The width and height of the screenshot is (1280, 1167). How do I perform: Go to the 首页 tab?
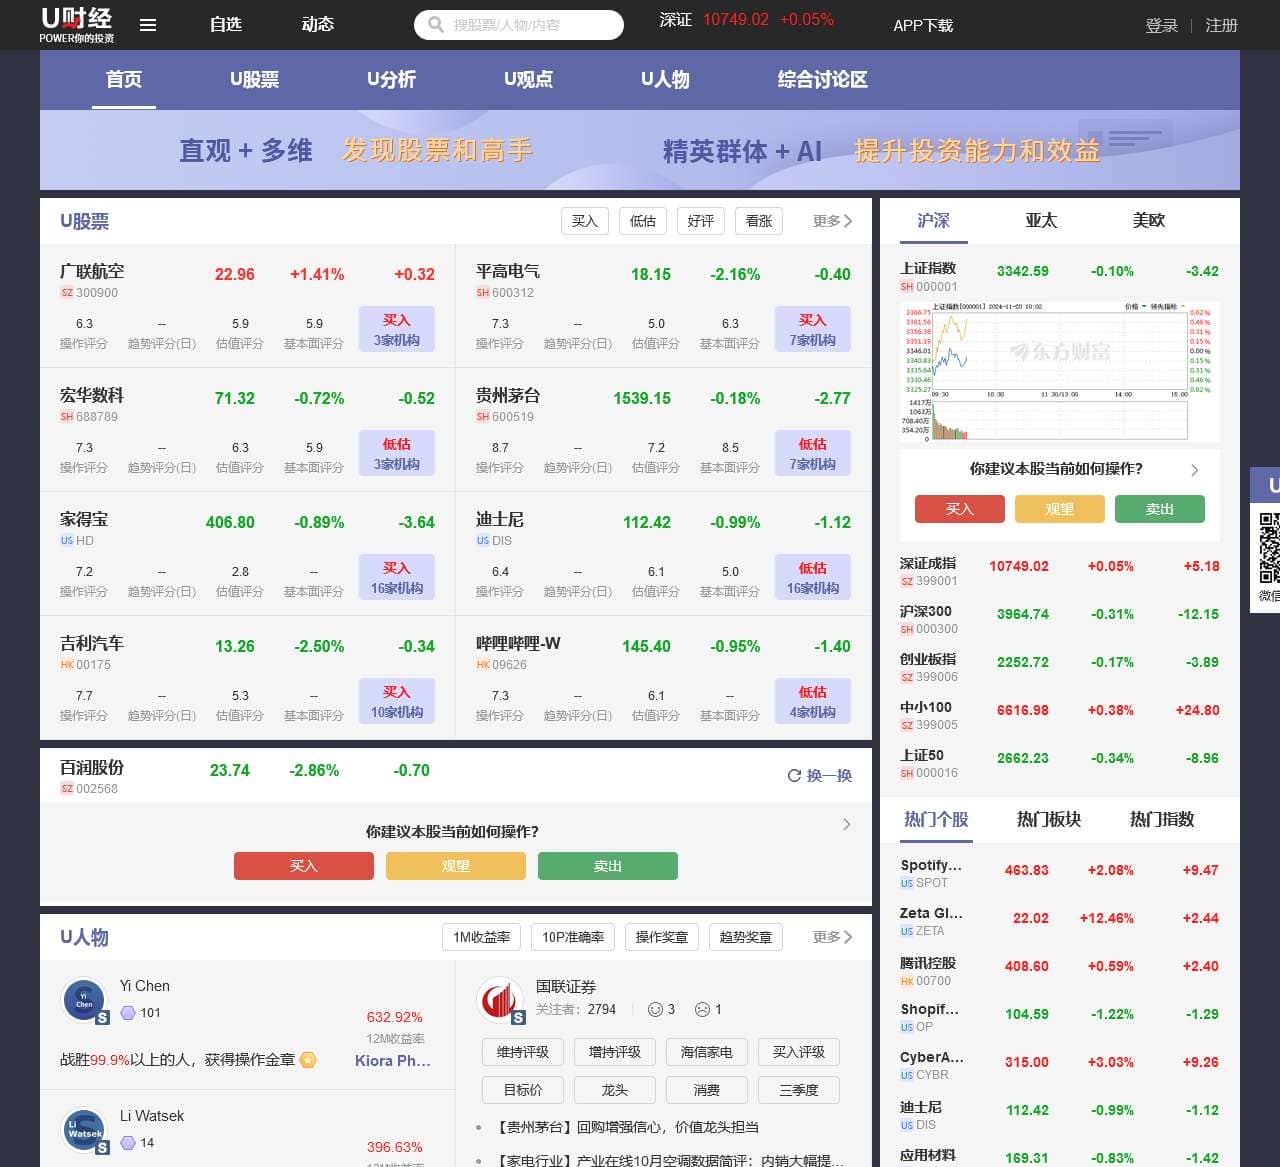point(124,80)
